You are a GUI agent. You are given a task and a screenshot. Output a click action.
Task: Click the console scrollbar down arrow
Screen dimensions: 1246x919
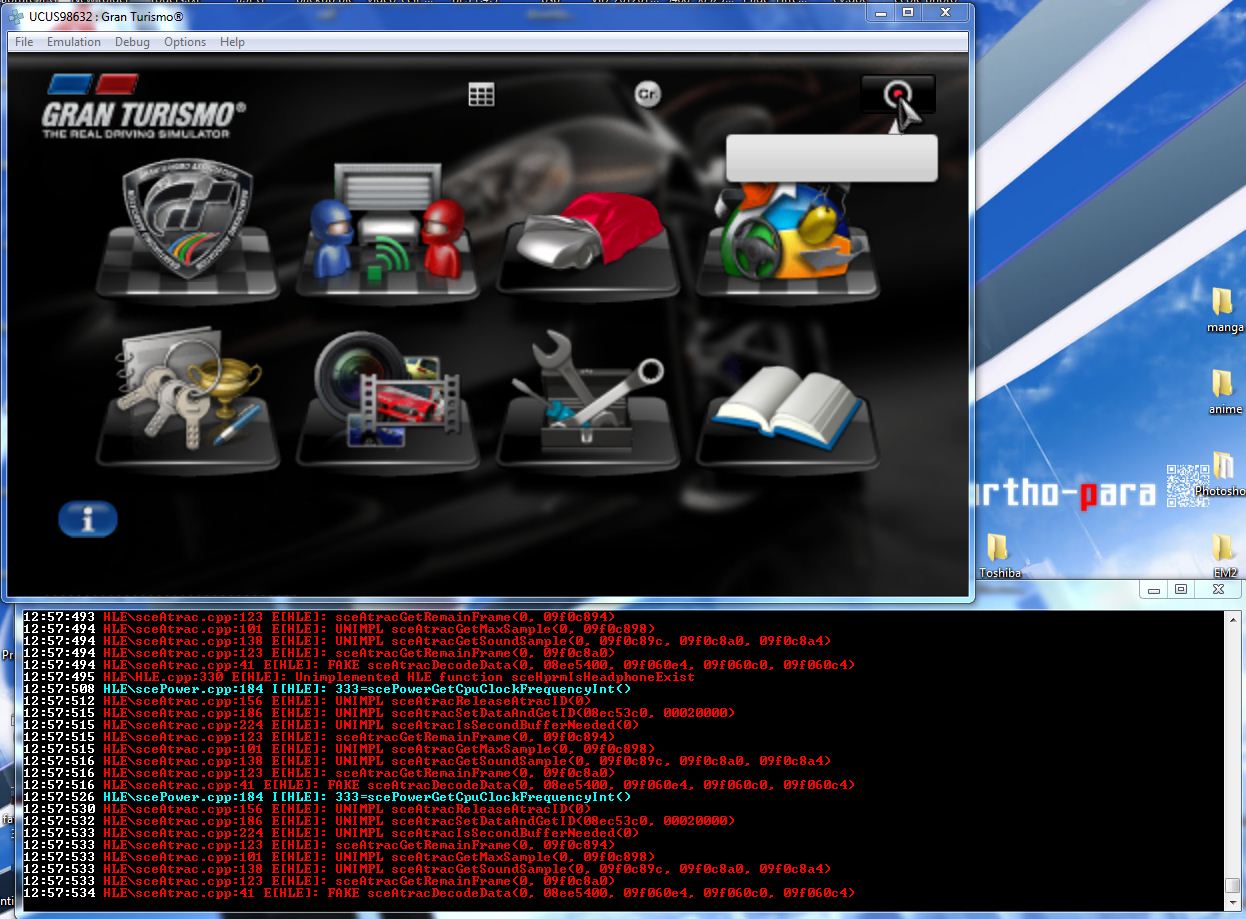1232,905
